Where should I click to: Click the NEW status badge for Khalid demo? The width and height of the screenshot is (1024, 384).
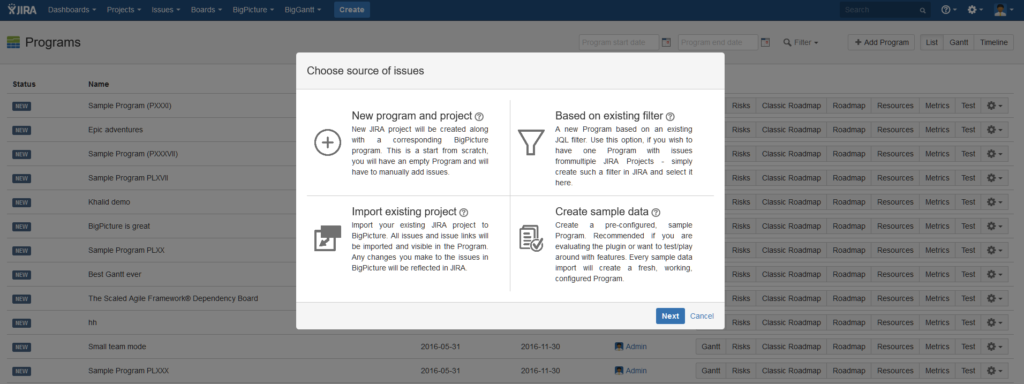[22, 202]
